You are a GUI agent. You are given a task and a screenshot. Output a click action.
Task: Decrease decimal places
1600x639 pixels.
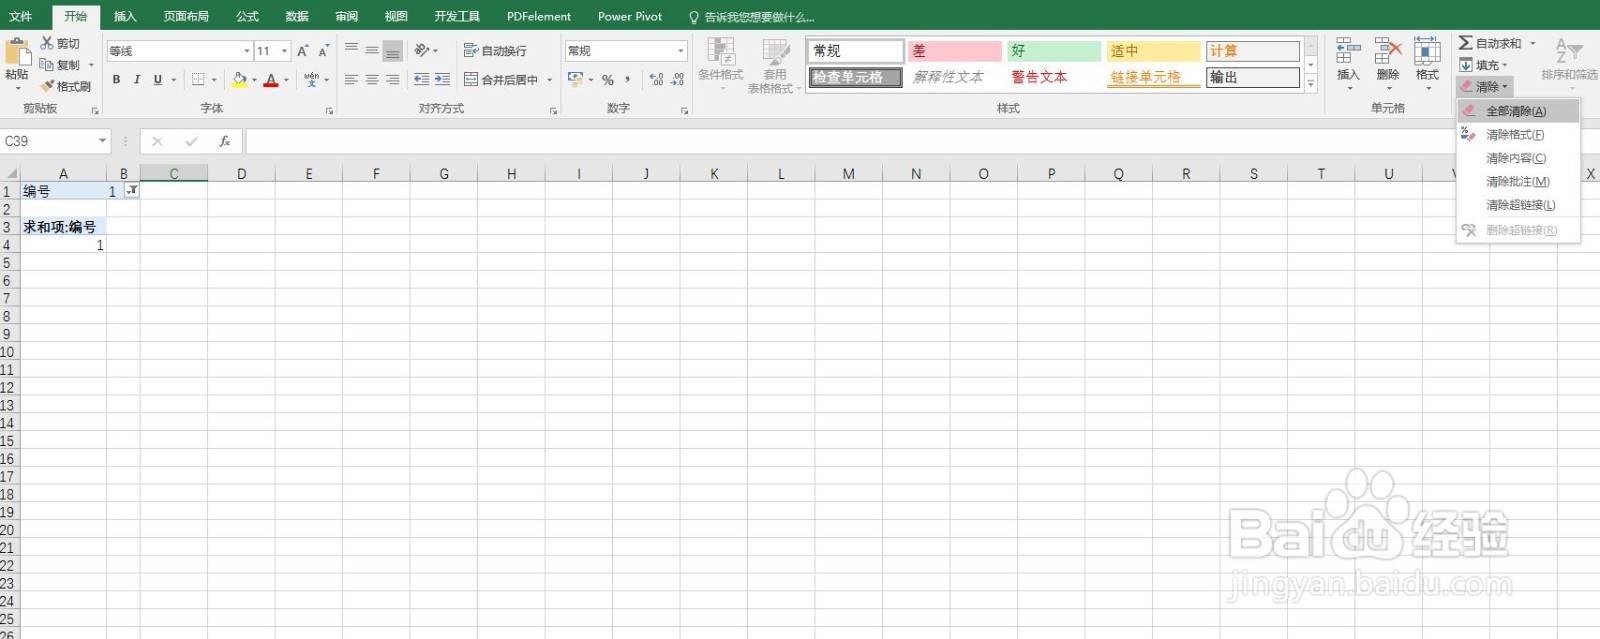coord(677,79)
